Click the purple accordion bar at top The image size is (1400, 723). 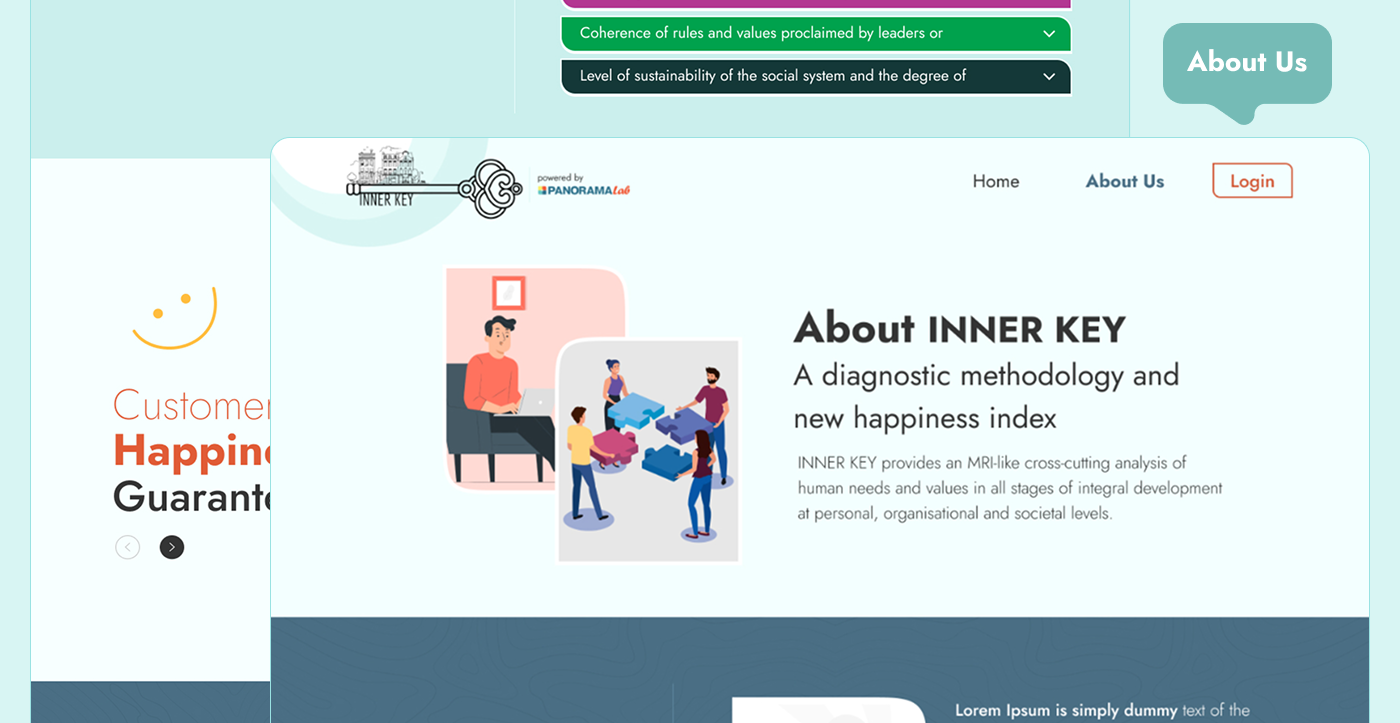815,4
